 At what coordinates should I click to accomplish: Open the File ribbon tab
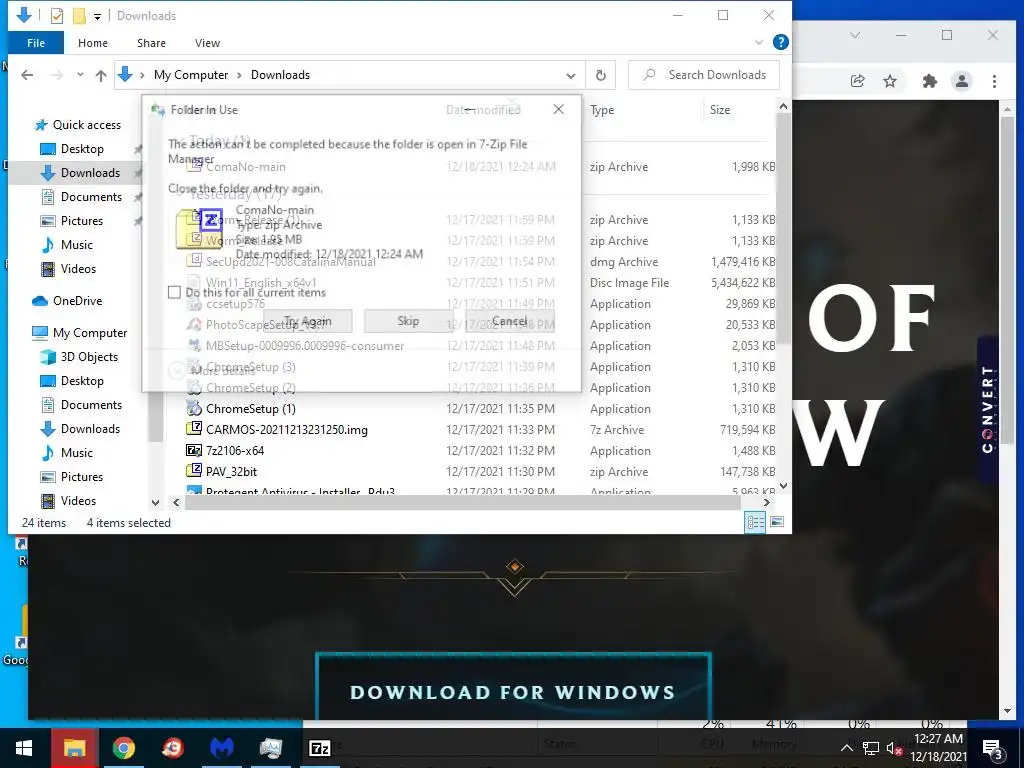tap(36, 43)
